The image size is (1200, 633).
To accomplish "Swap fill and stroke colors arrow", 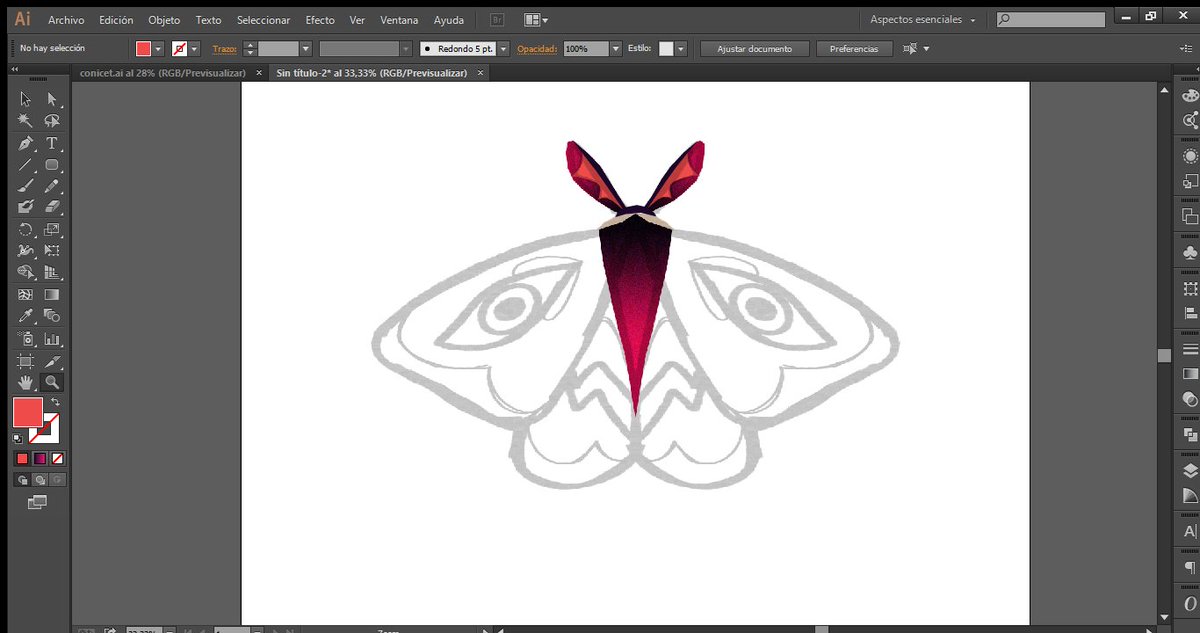I will coord(55,402).
